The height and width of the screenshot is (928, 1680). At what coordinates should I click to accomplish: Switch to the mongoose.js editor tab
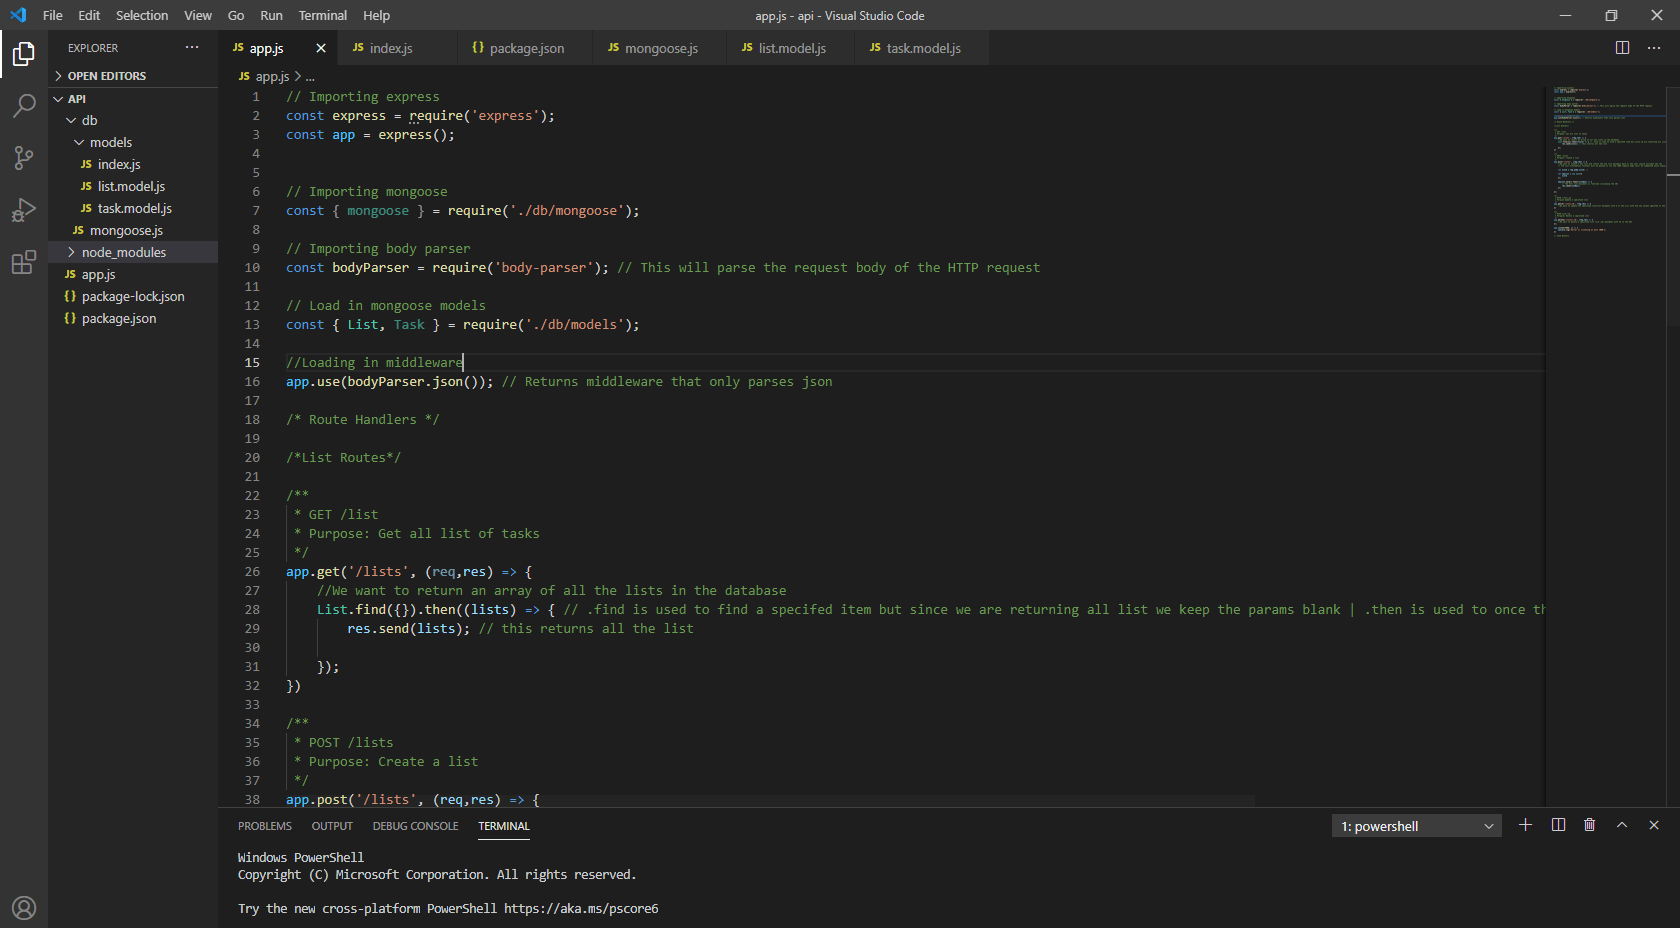pos(659,48)
